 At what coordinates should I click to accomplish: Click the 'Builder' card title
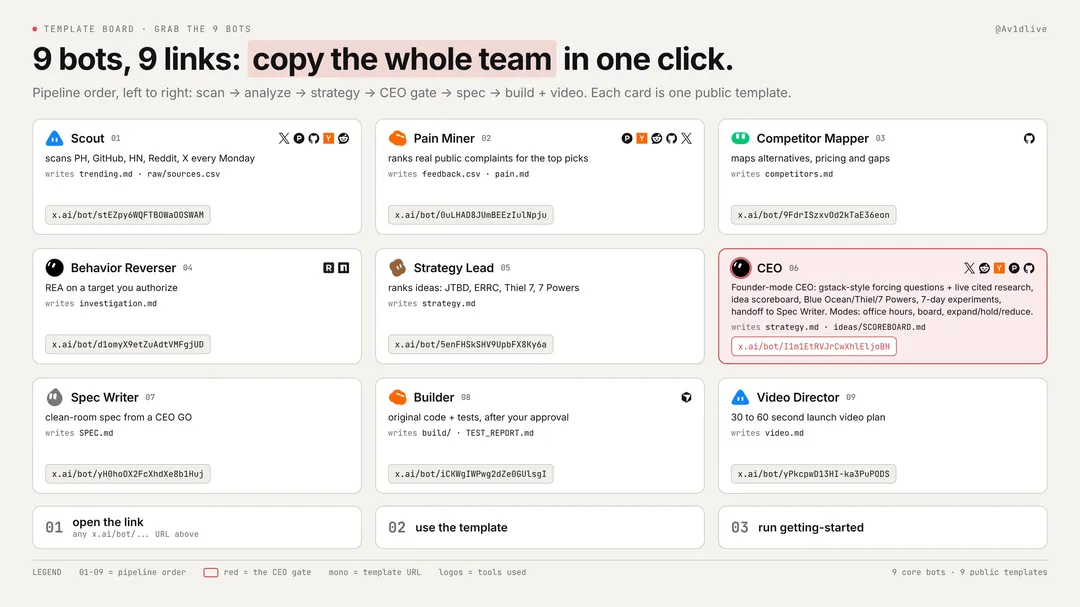coord(434,398)
